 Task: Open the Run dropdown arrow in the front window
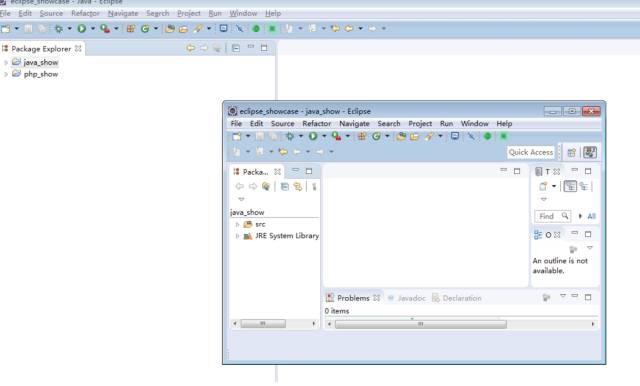pos(324,136)
